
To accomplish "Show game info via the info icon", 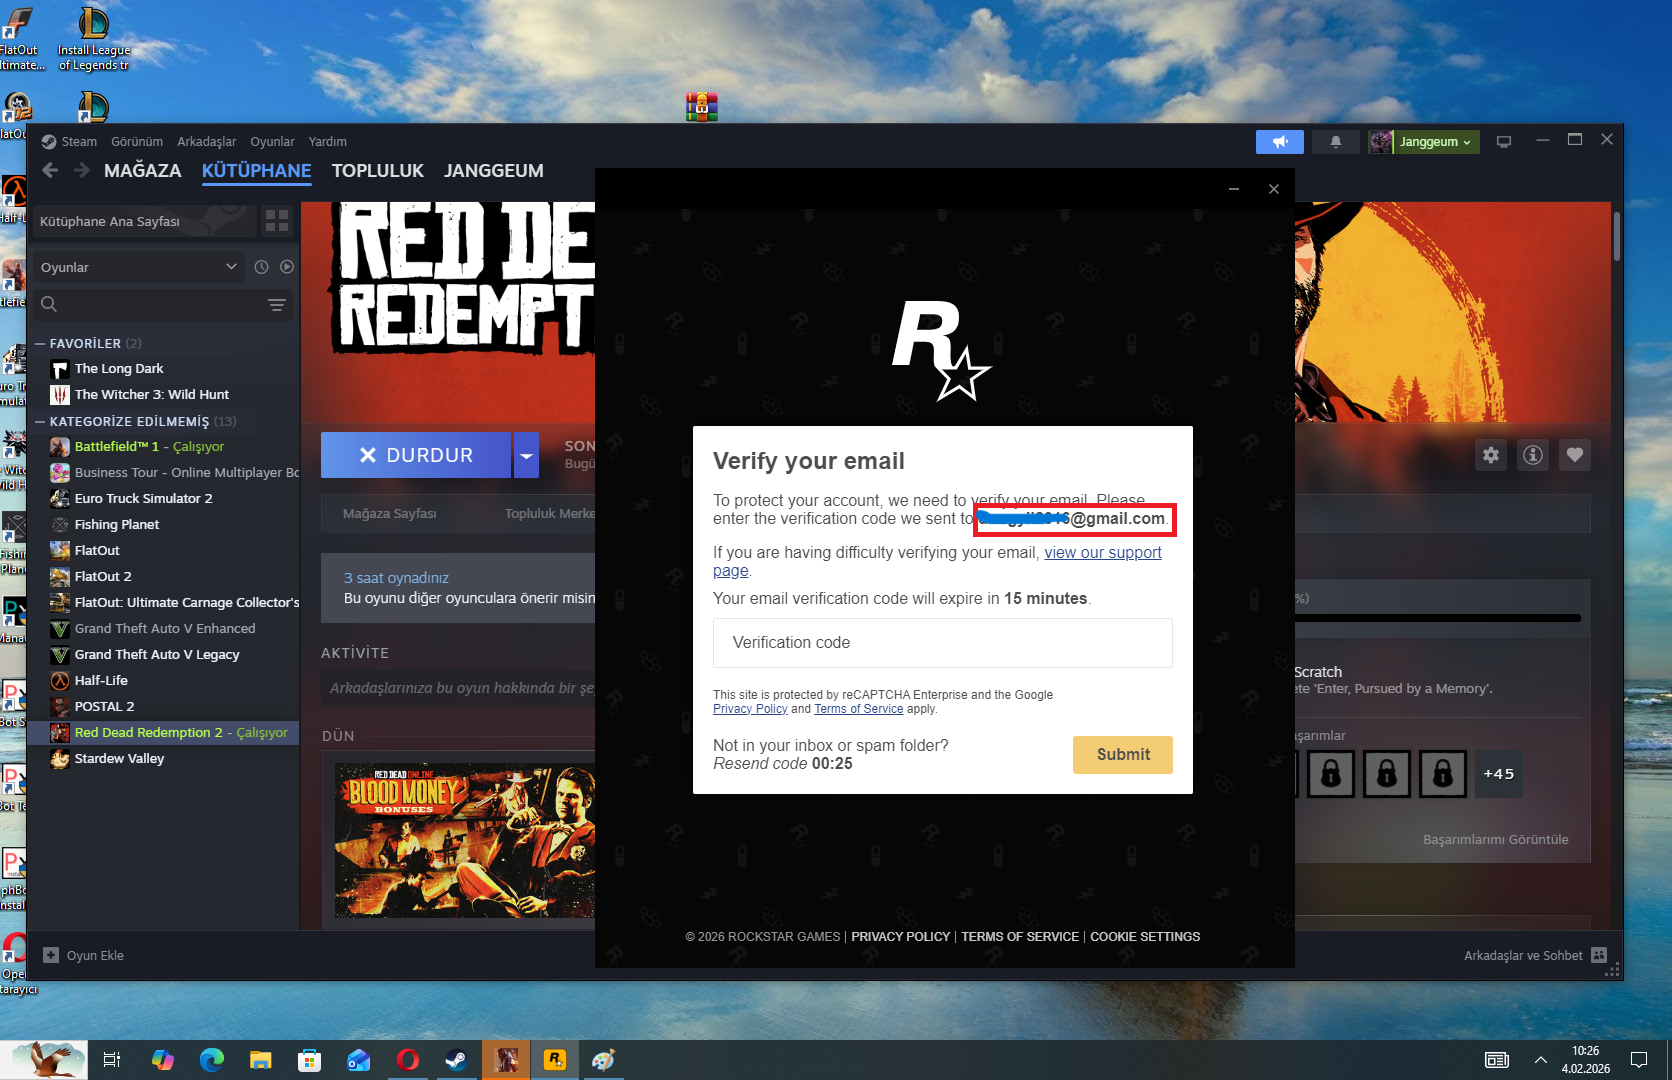I will [1533, 455].
